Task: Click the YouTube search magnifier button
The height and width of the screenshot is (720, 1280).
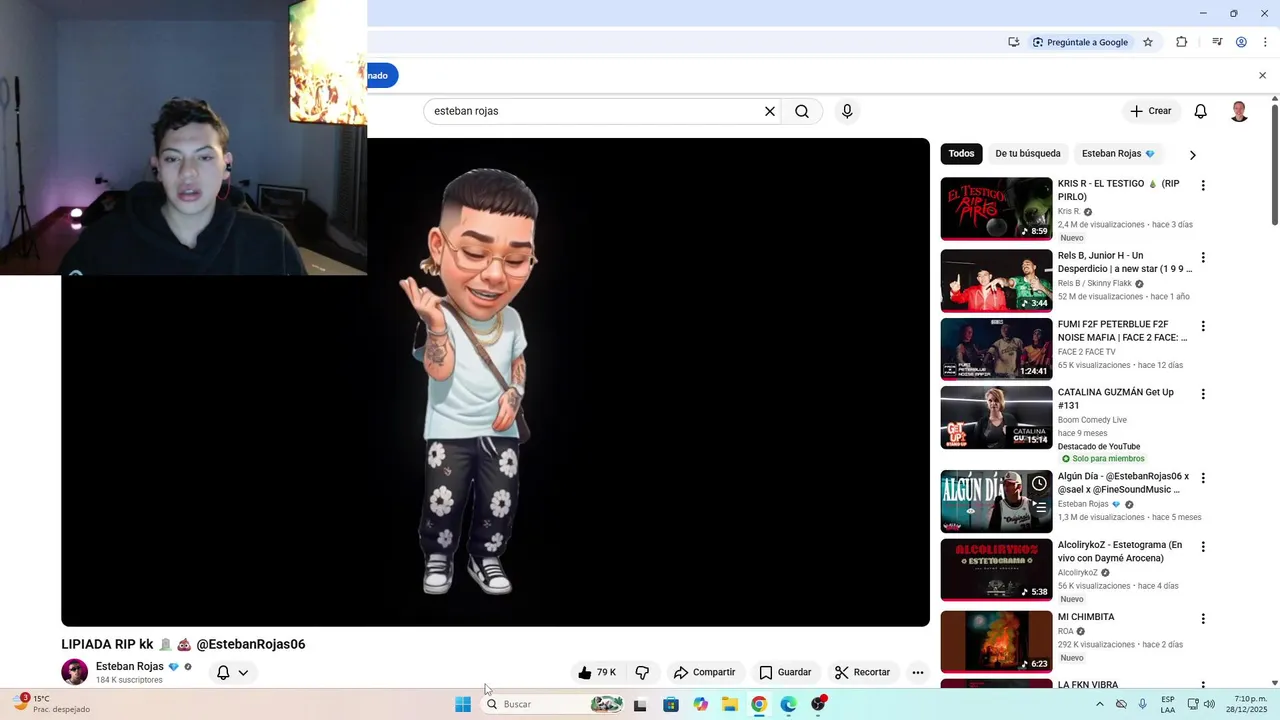Action: click(x=802, y=111)
